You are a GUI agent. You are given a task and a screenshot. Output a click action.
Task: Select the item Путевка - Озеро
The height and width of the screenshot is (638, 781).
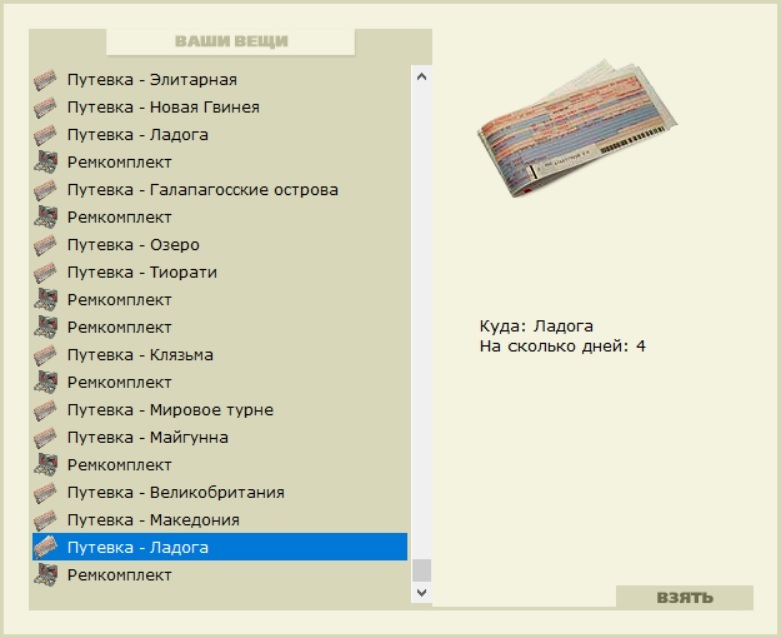pos(133,245)
